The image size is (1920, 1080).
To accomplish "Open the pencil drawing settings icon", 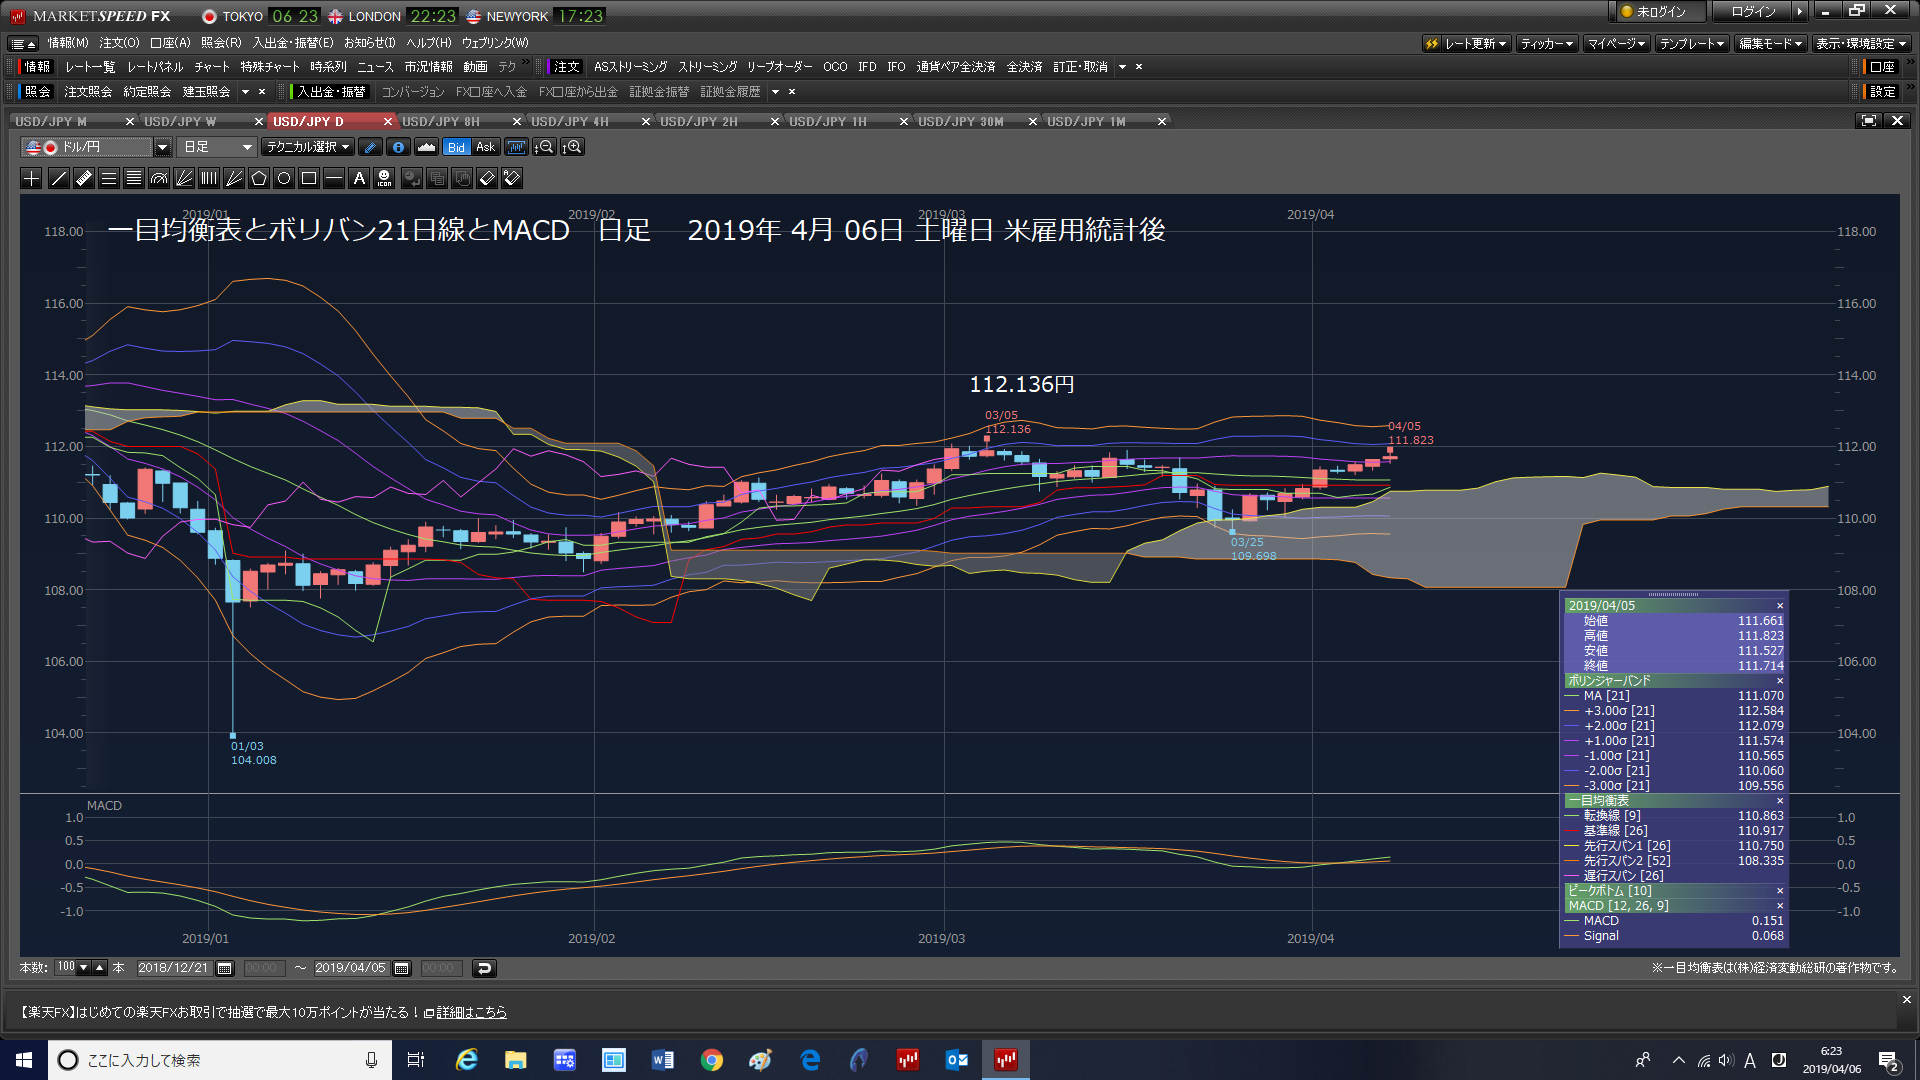I will pos(370,147).
